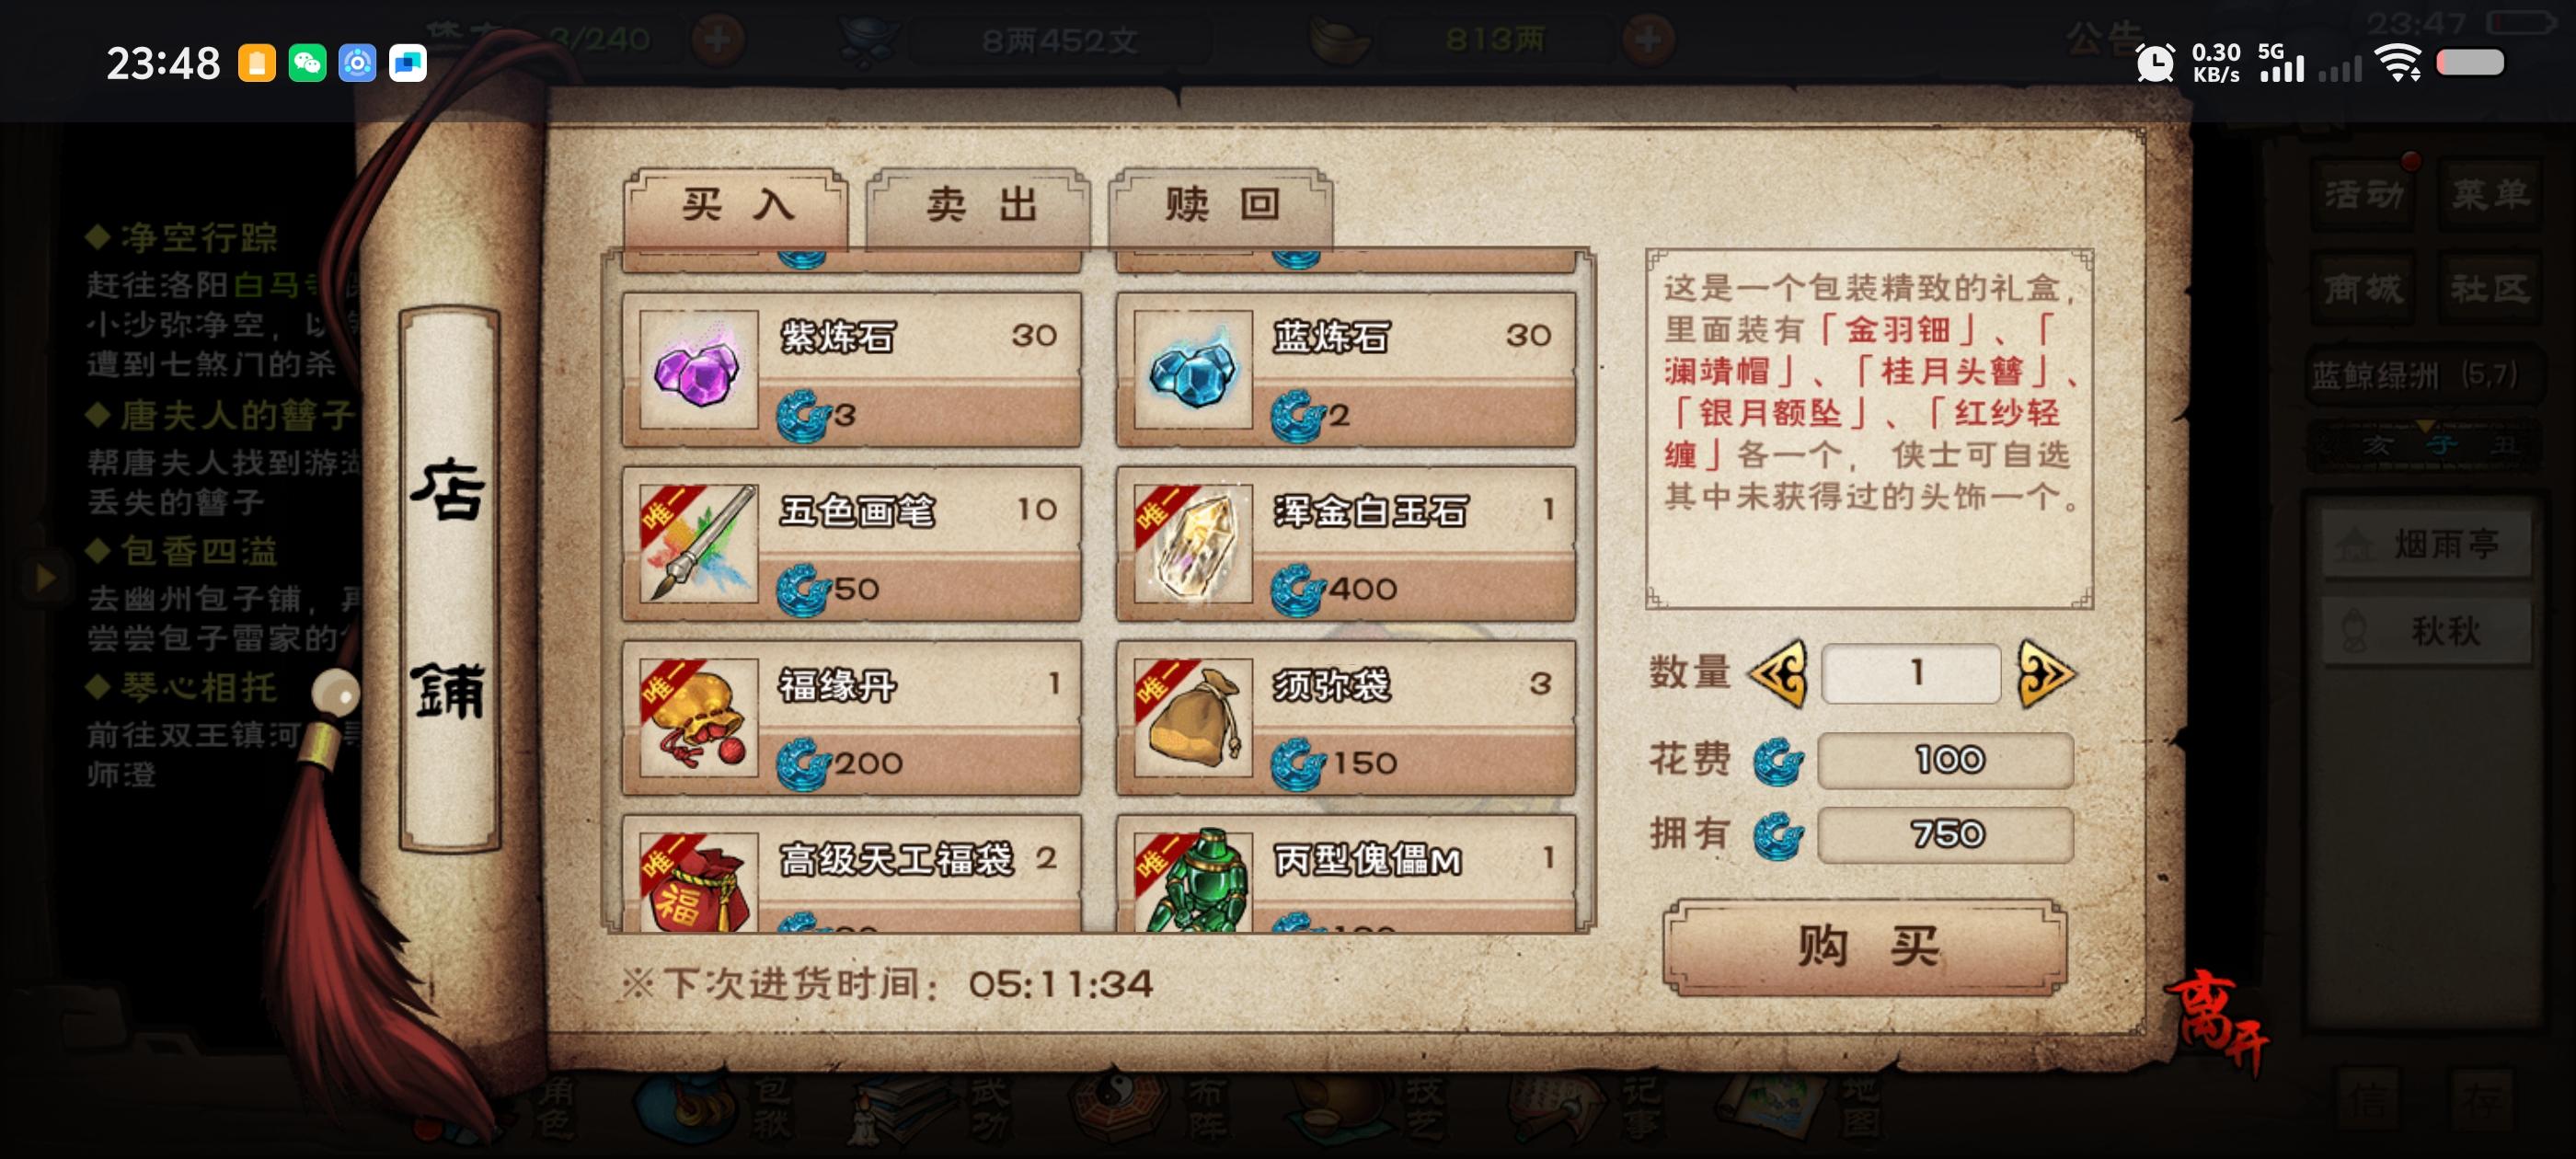Pick the 浑金白玉石 crystal item
The image size is (2576, 1159).
(1345, 543)
